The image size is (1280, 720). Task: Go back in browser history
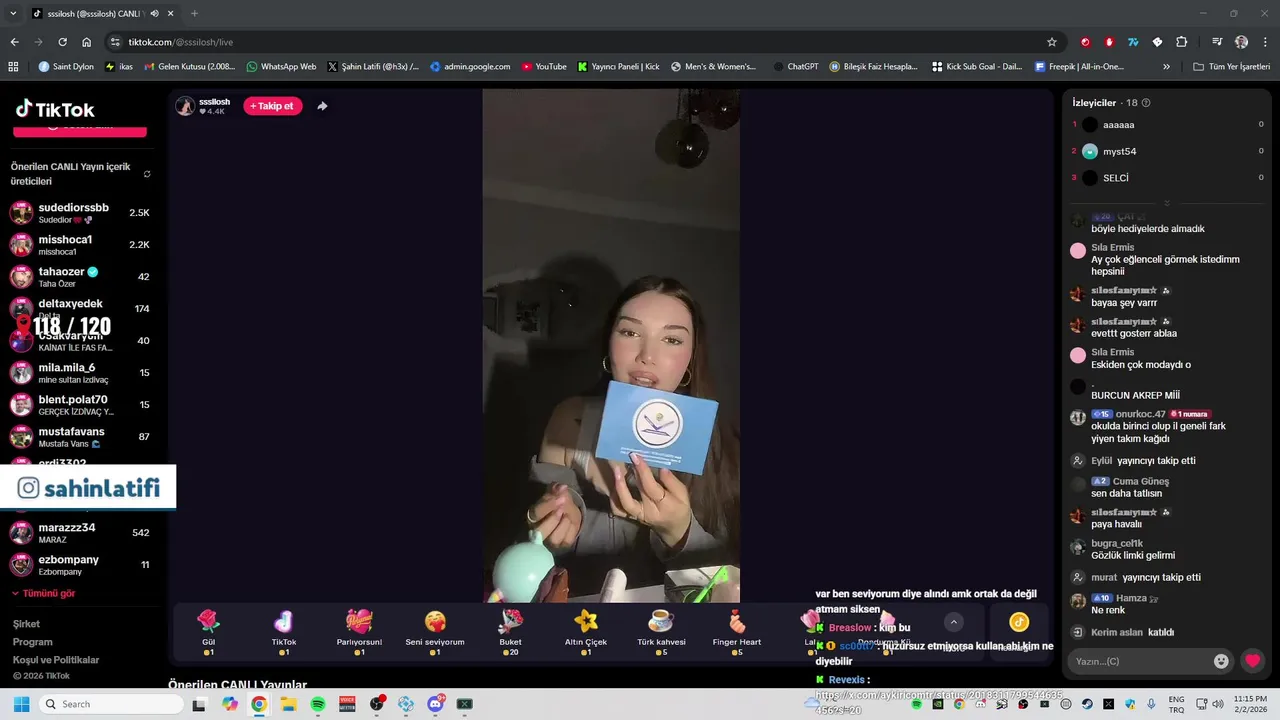14,42
